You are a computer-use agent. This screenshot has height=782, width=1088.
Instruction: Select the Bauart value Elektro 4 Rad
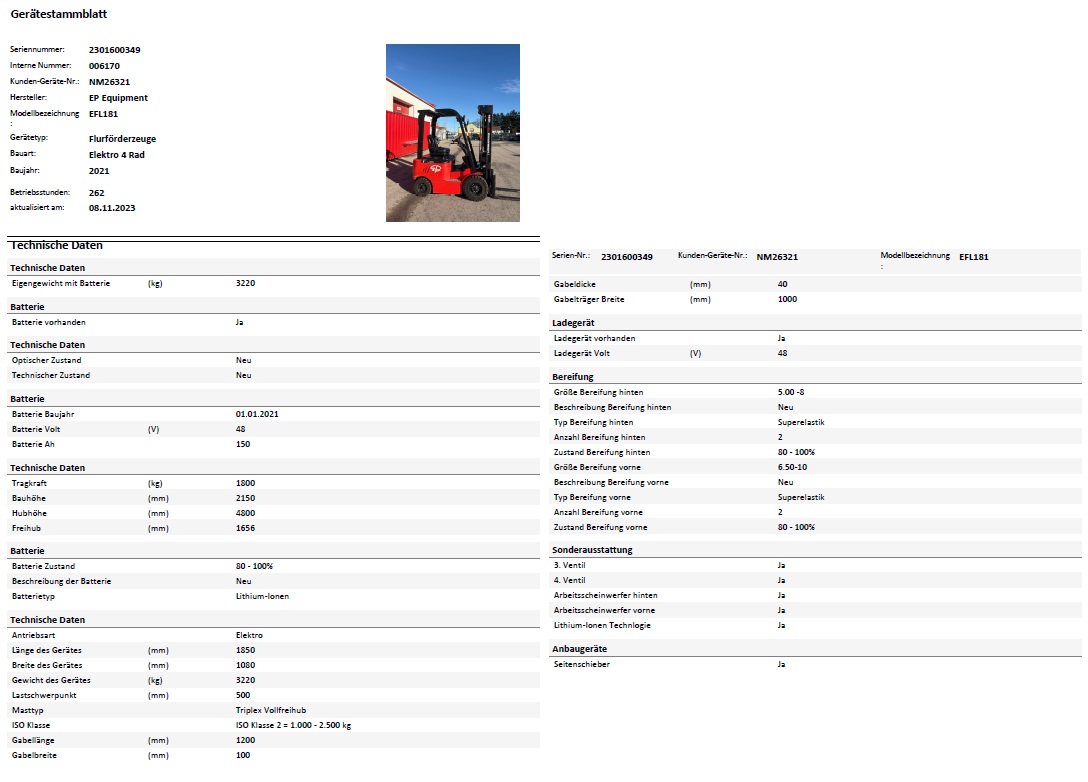(x=116, y=155)
